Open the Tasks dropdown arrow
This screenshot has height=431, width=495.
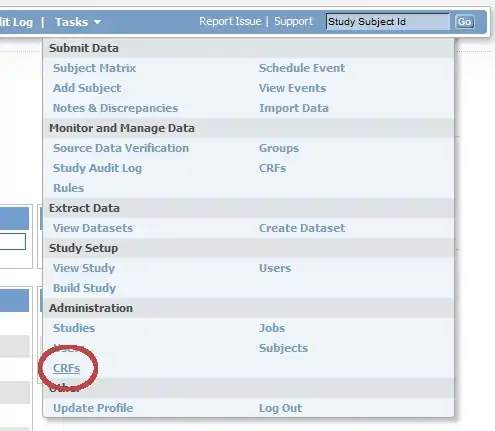(x=97, y=22)
